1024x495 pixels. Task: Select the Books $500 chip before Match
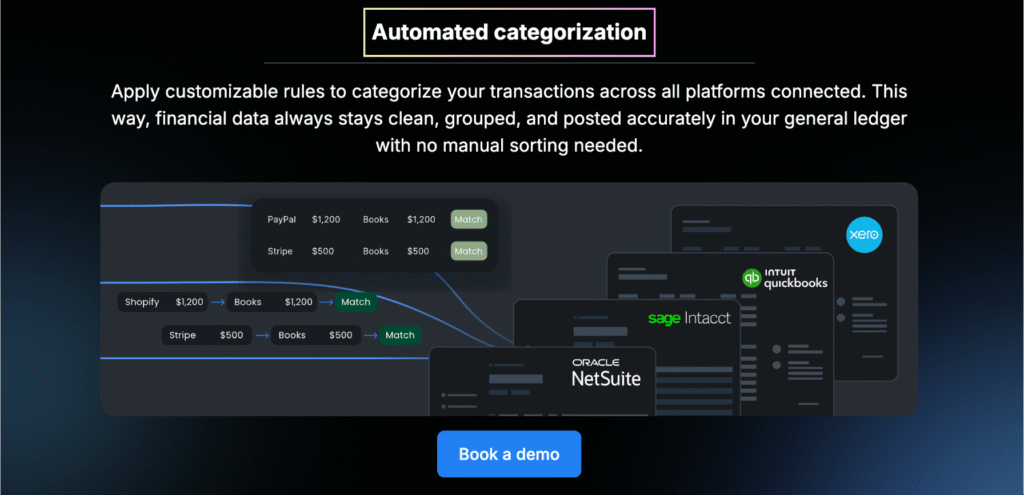tap(315, 336)
